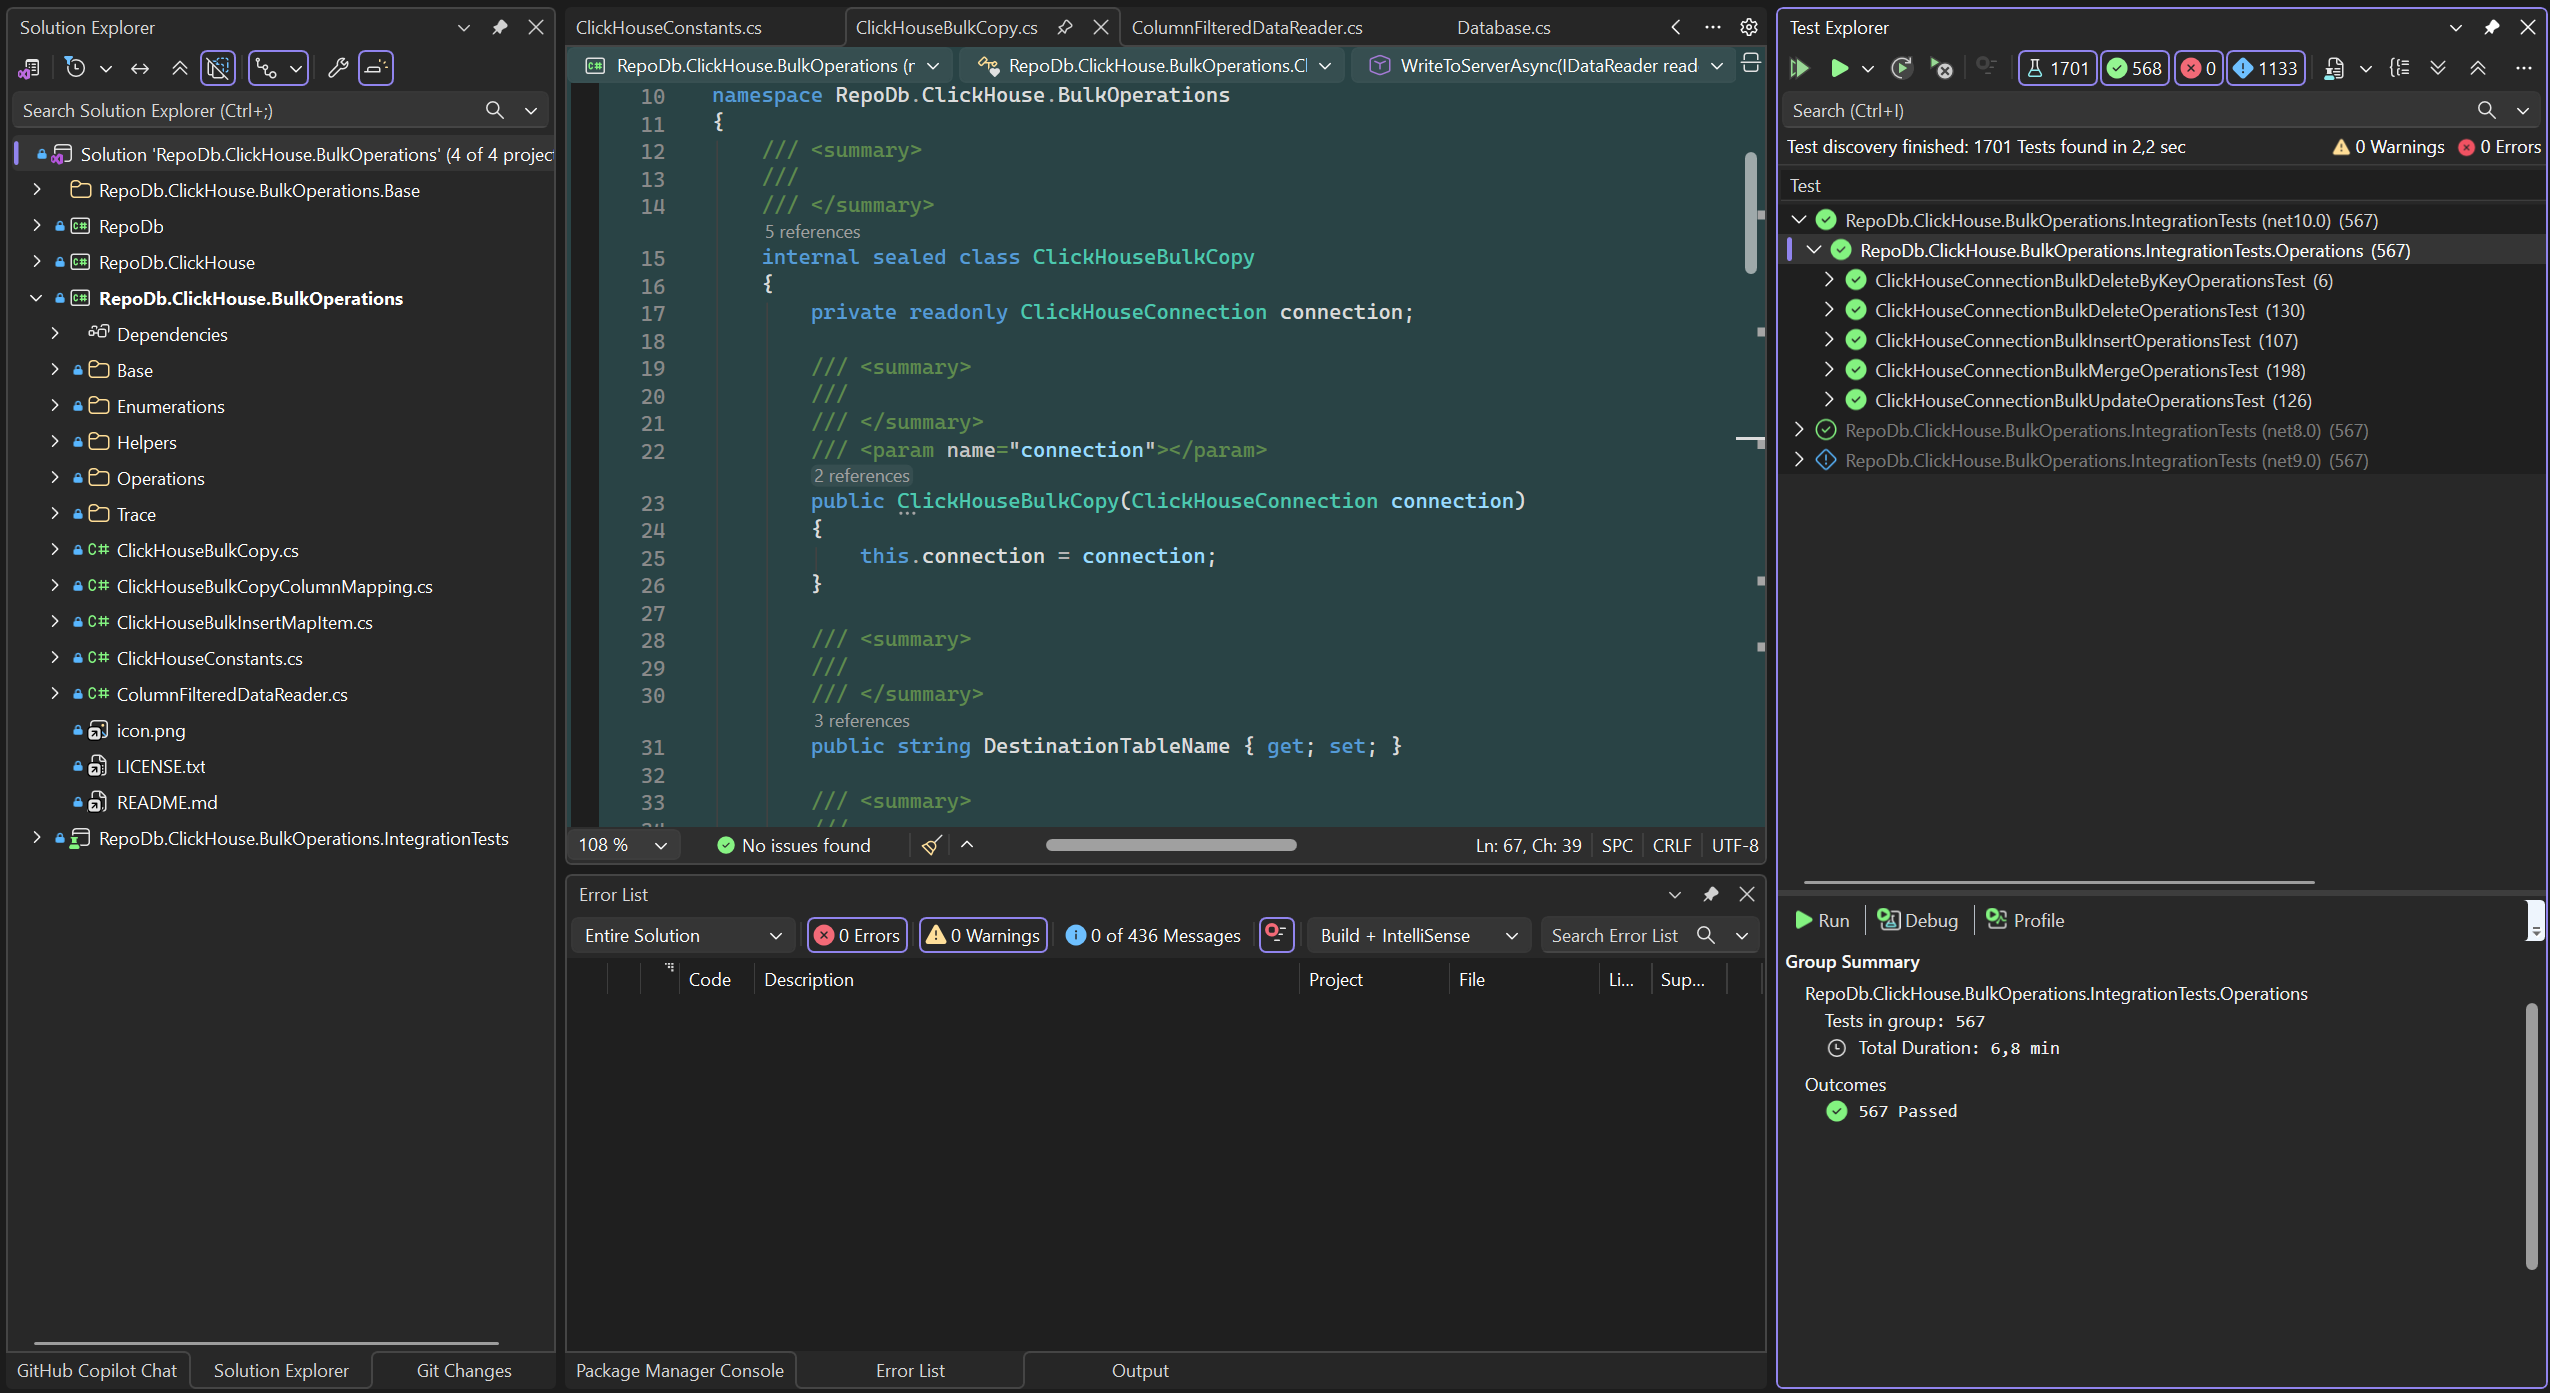Click the Search Error List input field
This screenshot has height=1393, width=2550.
1616,935
